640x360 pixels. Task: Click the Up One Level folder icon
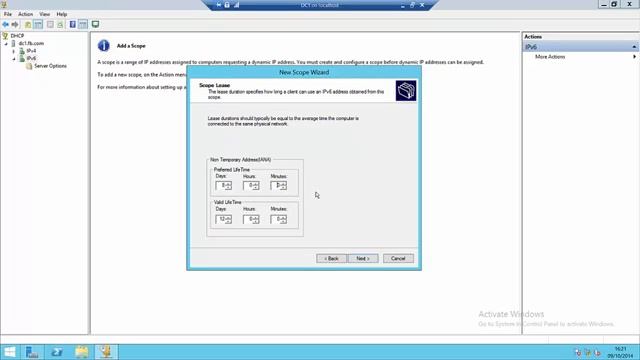point(28,24)
